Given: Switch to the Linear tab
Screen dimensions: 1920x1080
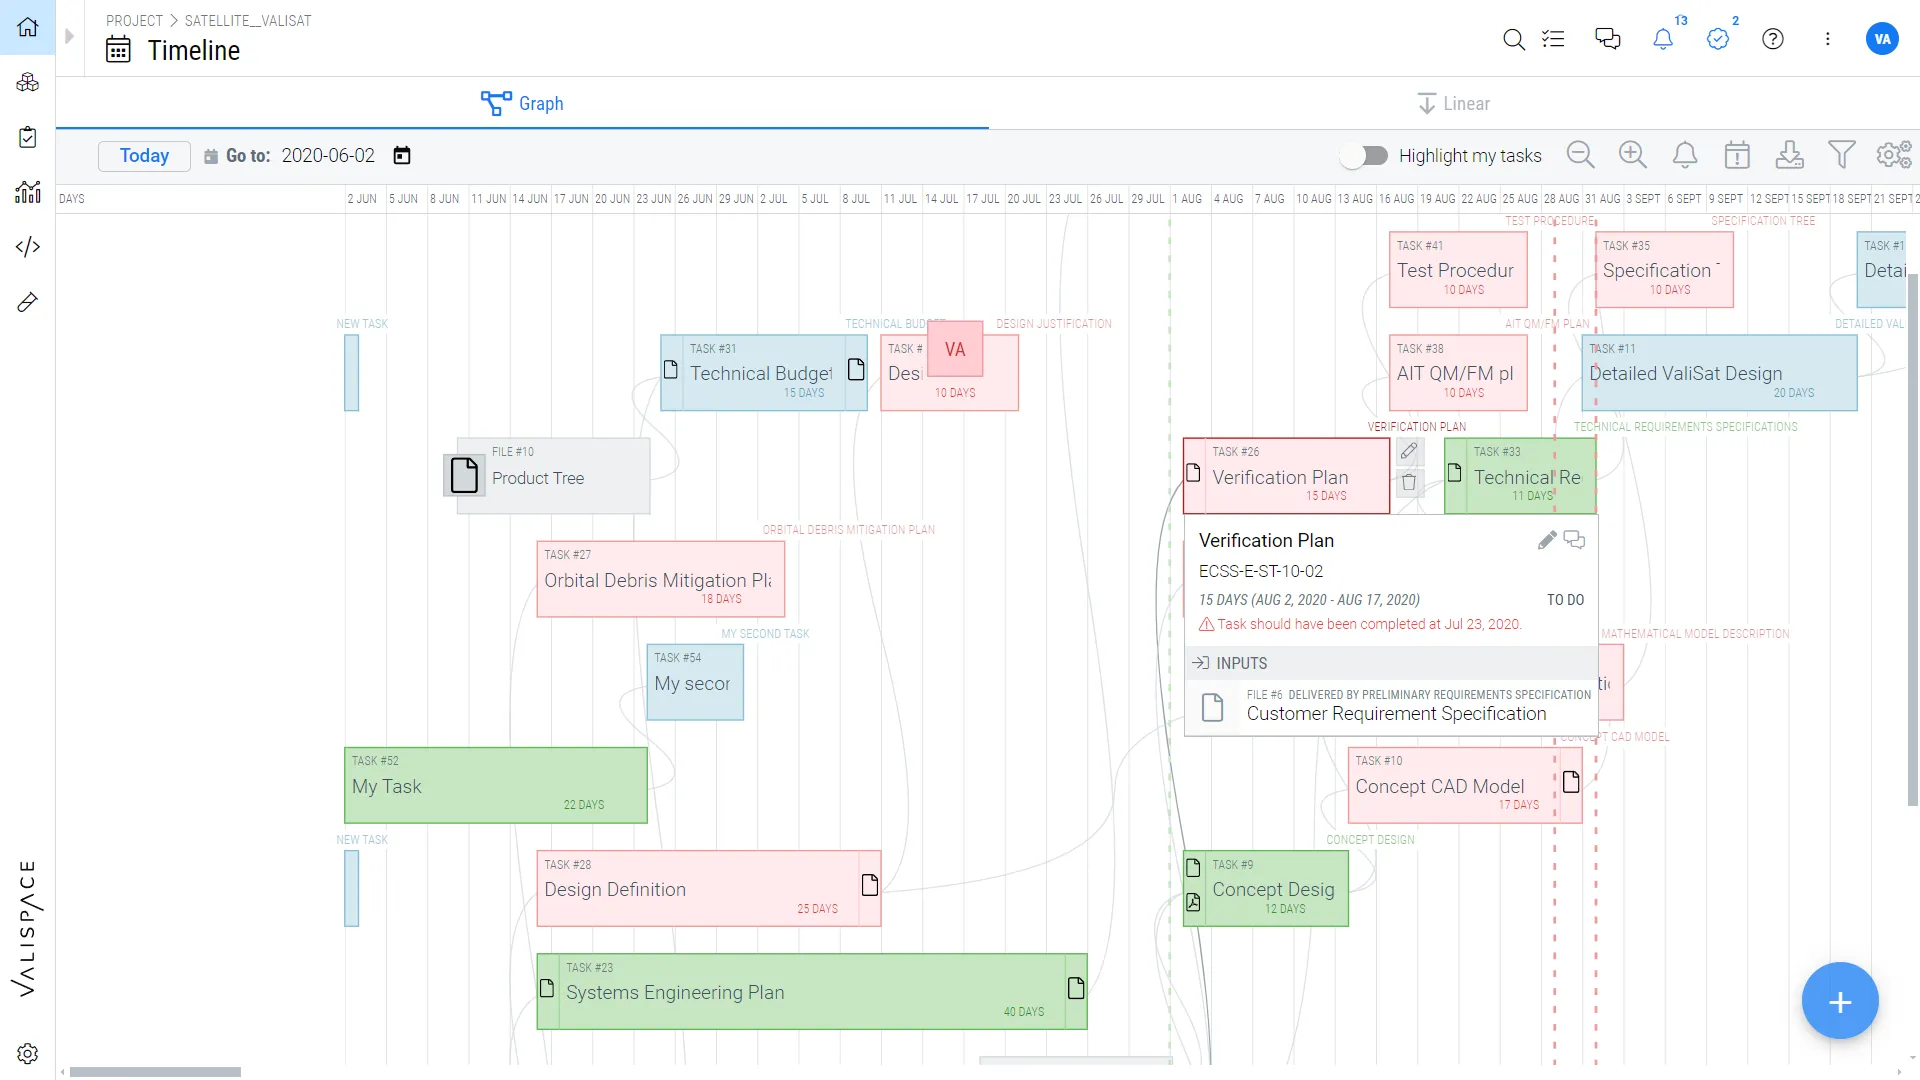Looking at the screenshot, I should click(1453, 104).
